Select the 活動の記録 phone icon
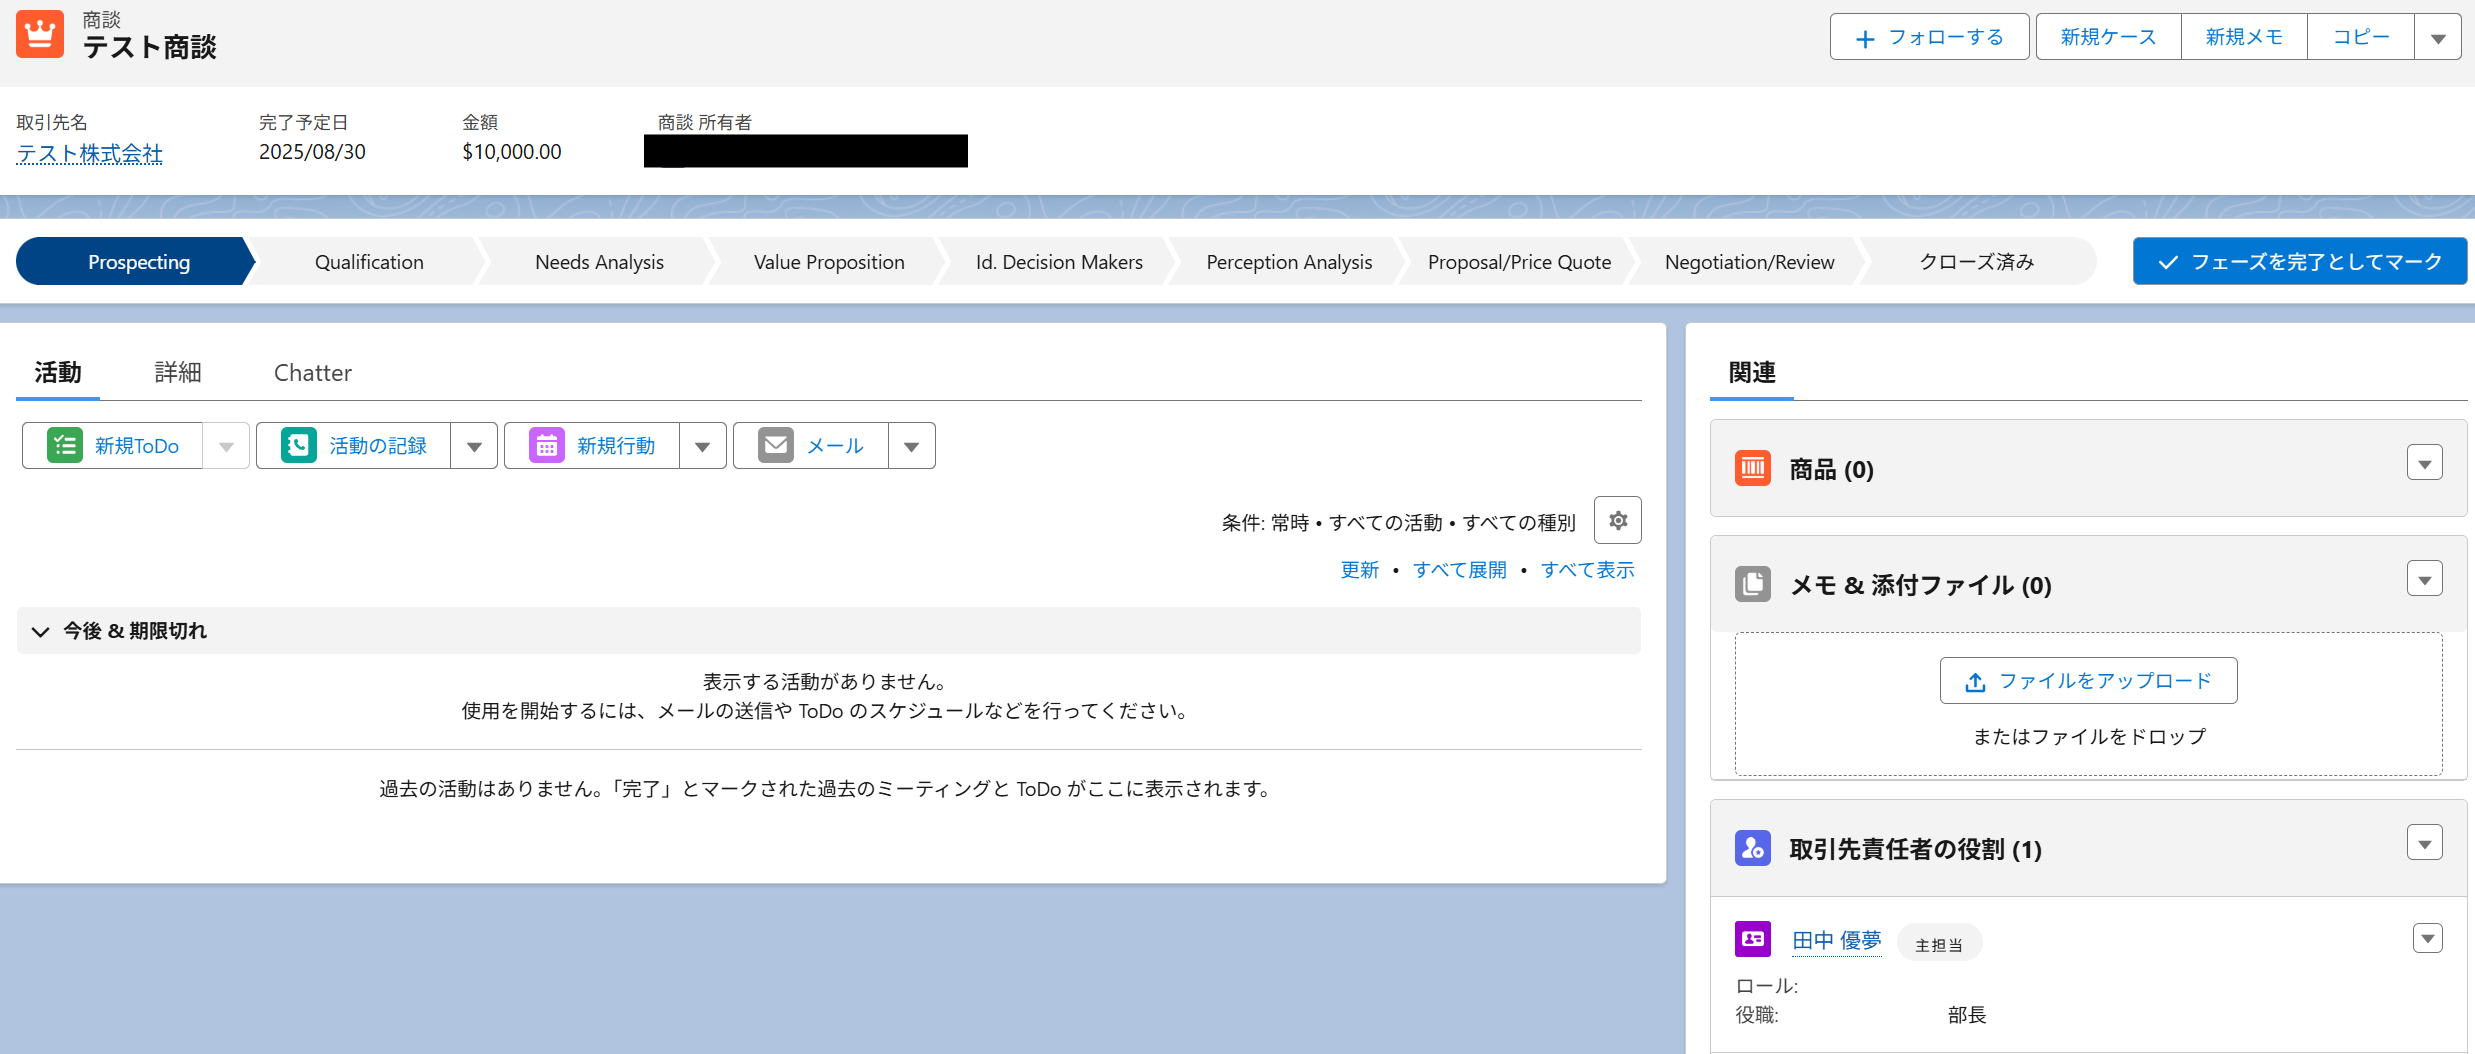2475x1054 pixels. (297, 445)
